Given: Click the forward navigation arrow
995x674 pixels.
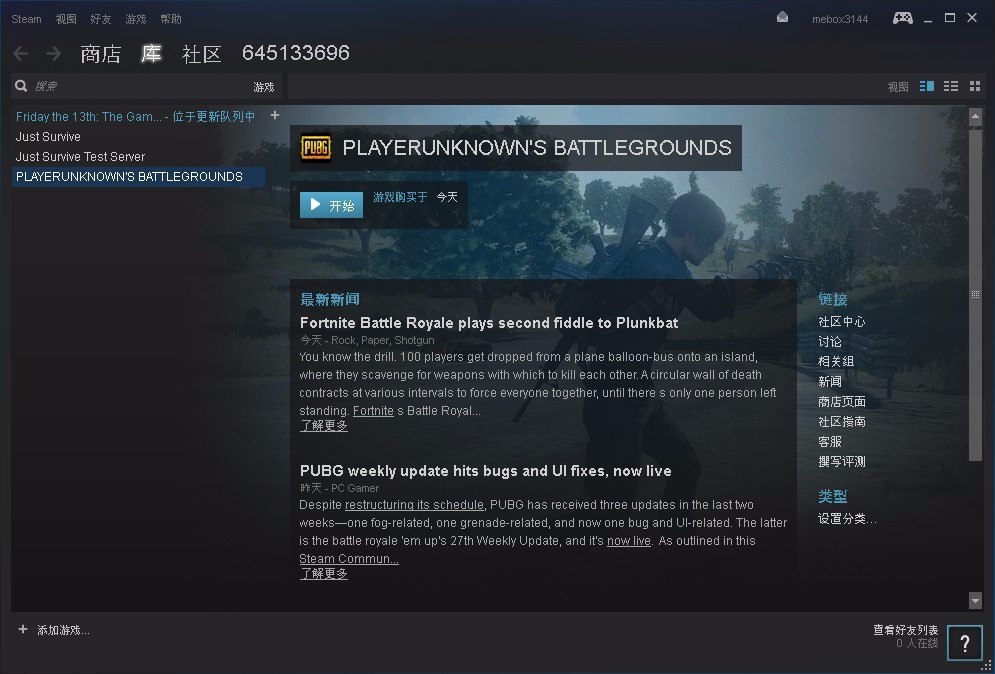Looking at the screenshot, I should pyautogui.click(x=54, y=54).
